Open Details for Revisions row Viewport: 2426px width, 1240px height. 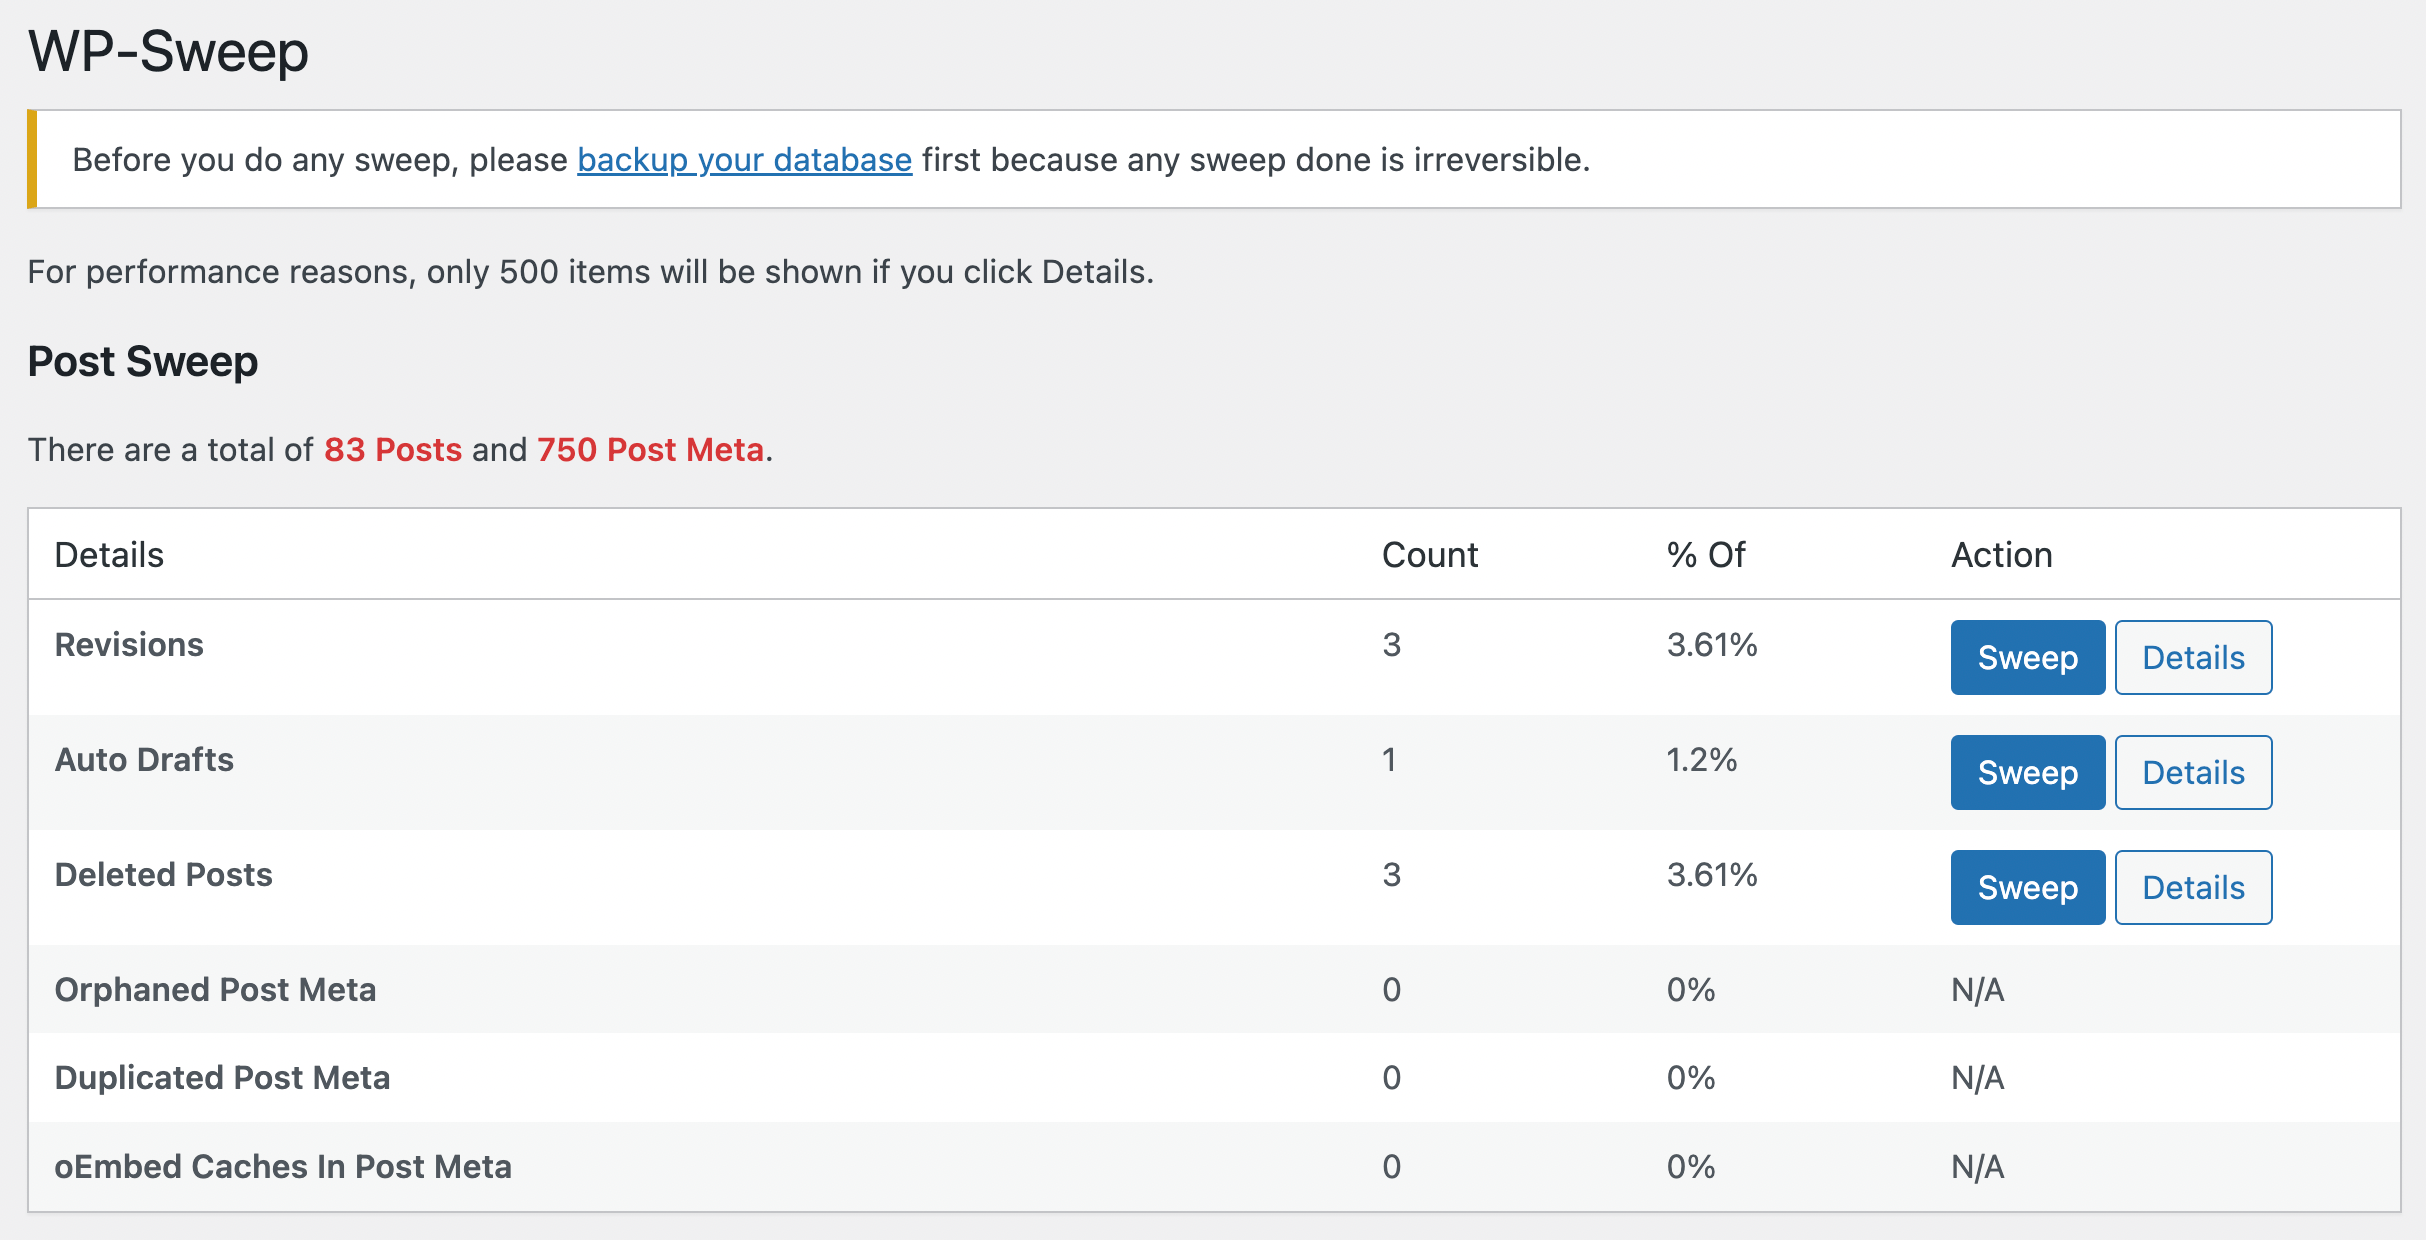point(2193,657)
